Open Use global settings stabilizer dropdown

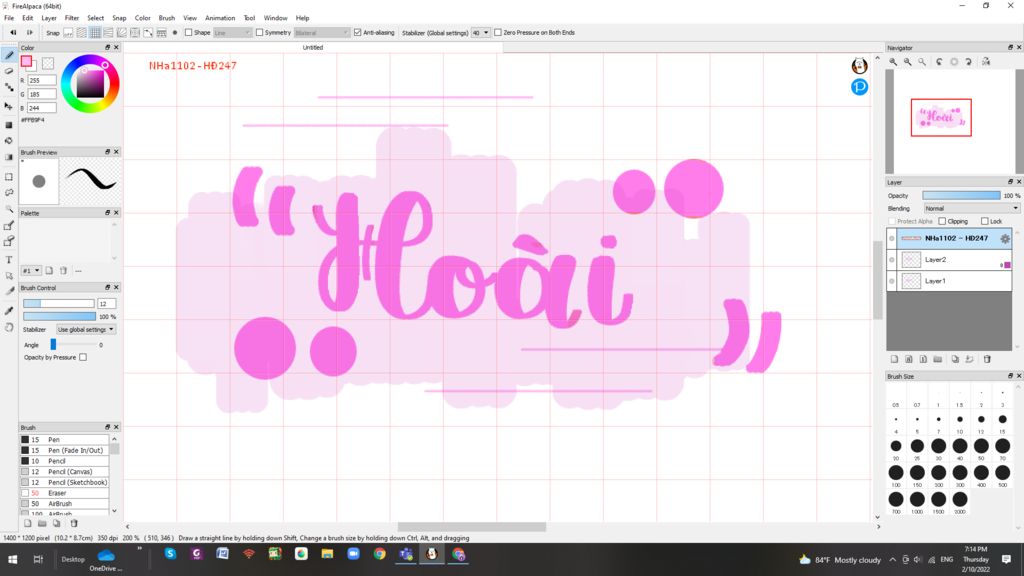pos(86,329)
